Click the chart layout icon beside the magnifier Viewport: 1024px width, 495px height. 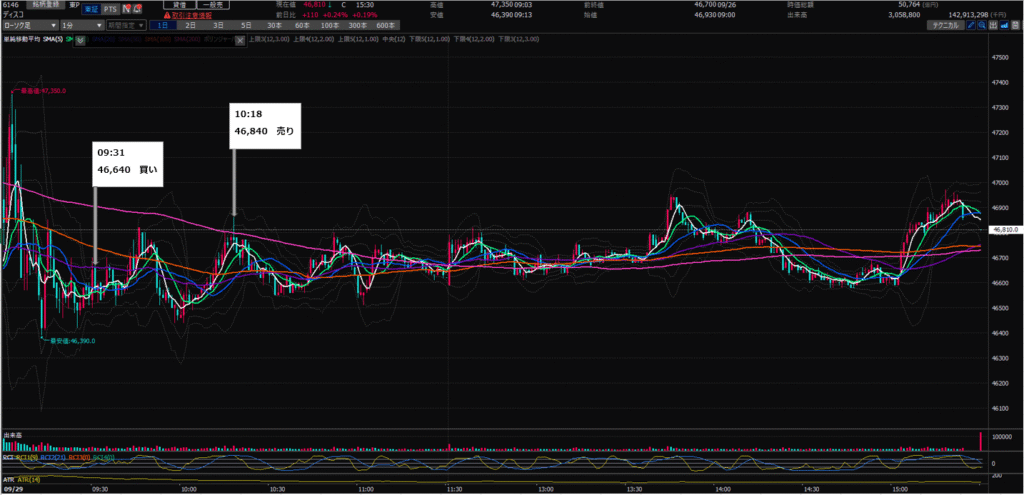996,25
